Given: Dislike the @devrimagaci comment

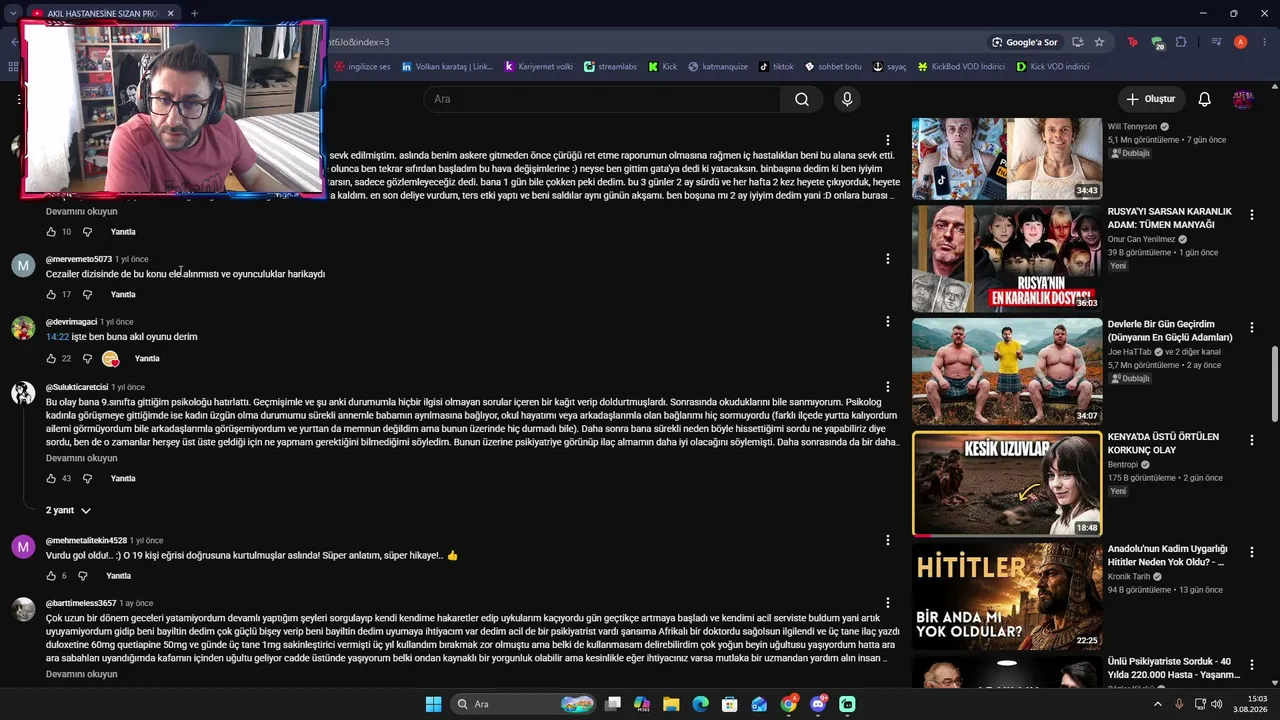Looking at the screenshot, I should click(x=87, y=358).
